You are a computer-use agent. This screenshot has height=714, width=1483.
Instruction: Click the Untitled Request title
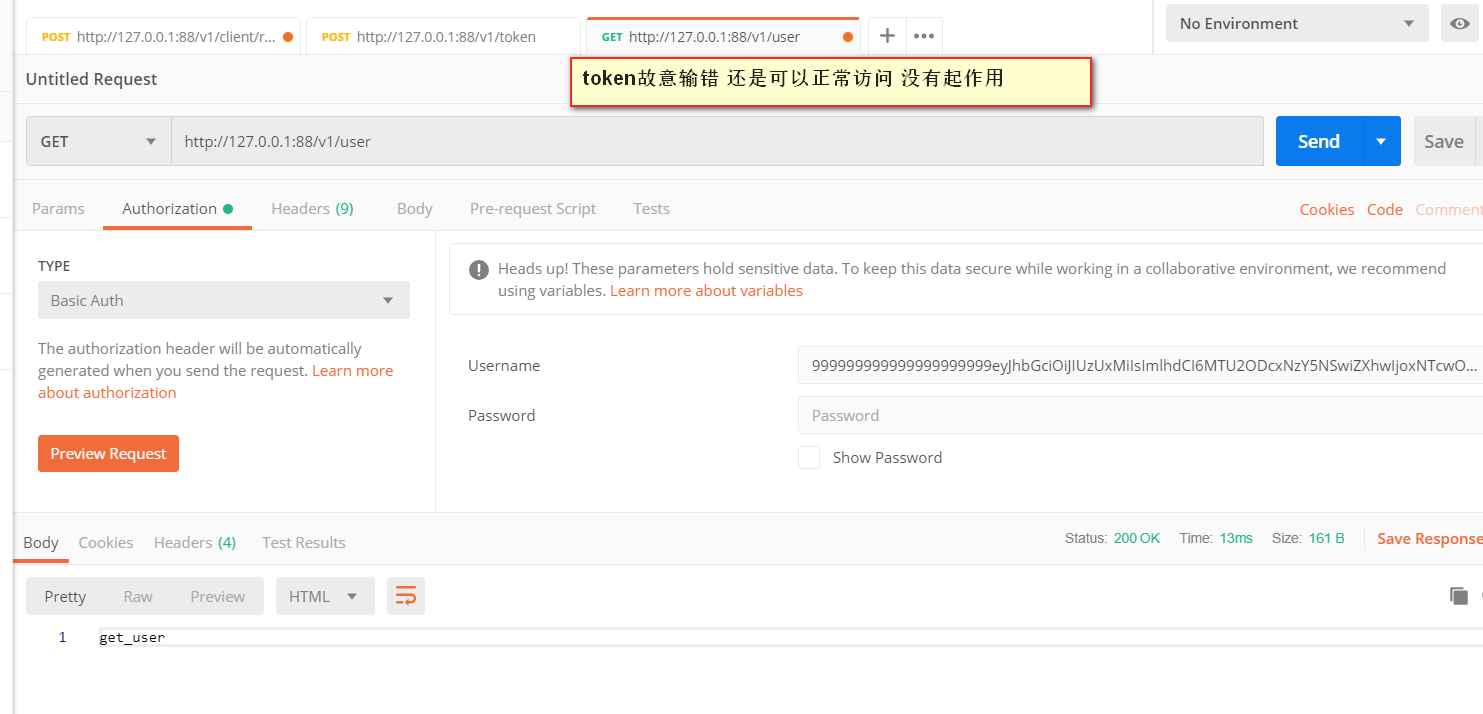pos(91,79)
